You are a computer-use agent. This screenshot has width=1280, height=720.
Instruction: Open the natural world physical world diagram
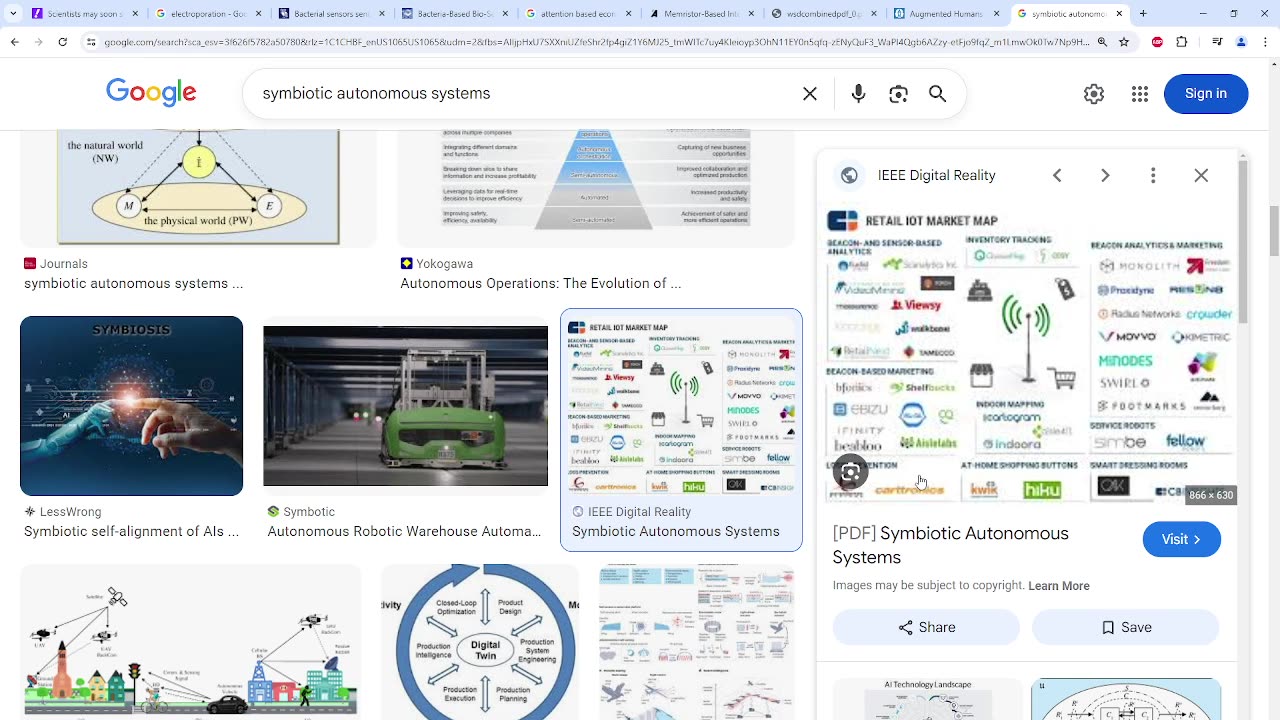[198, 188]
